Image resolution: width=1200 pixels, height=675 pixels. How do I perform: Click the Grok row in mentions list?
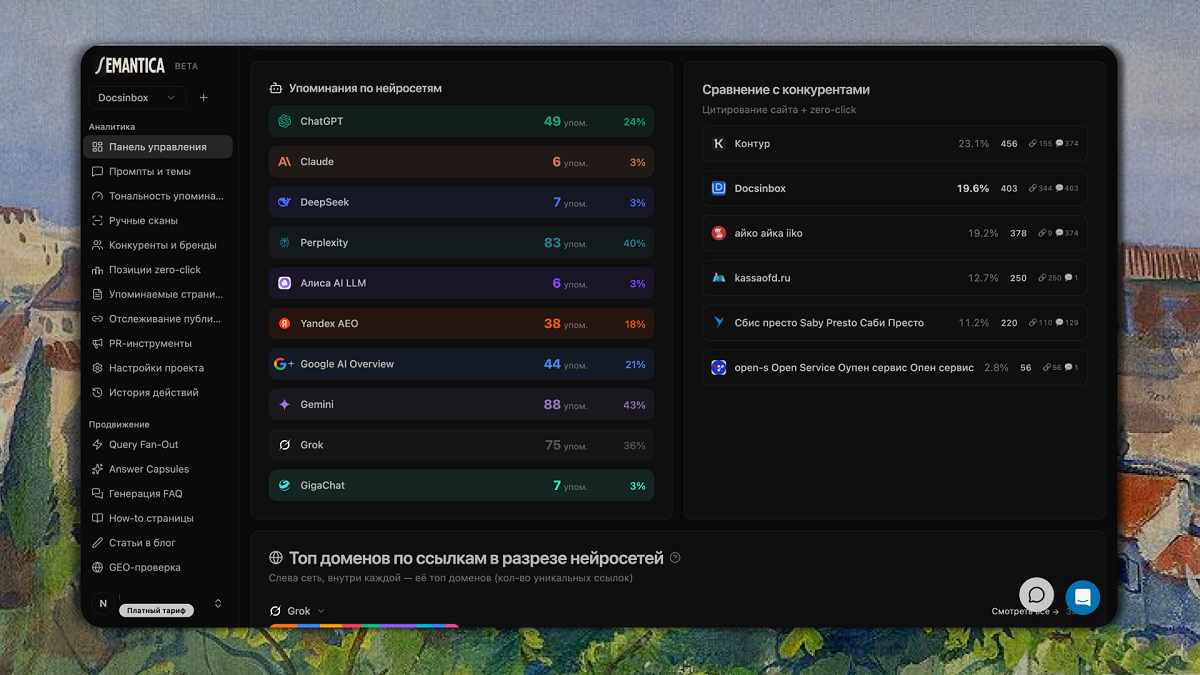point(461,445)
